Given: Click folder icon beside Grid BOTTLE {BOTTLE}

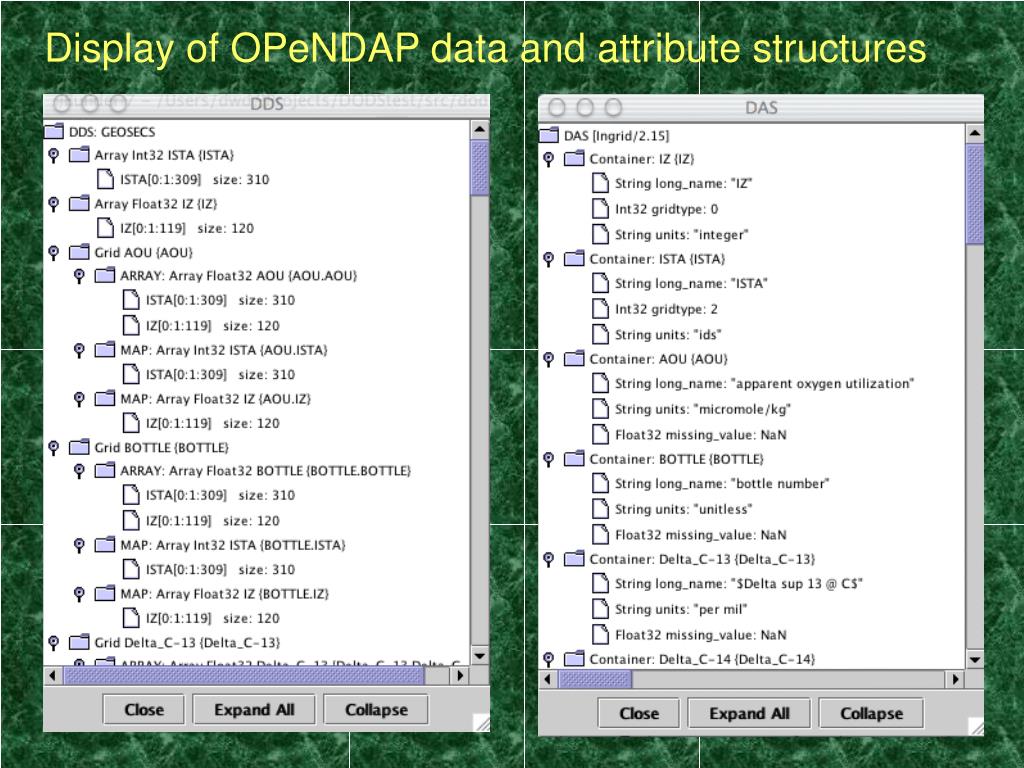Looking at the screenshot, I should 79,447.
